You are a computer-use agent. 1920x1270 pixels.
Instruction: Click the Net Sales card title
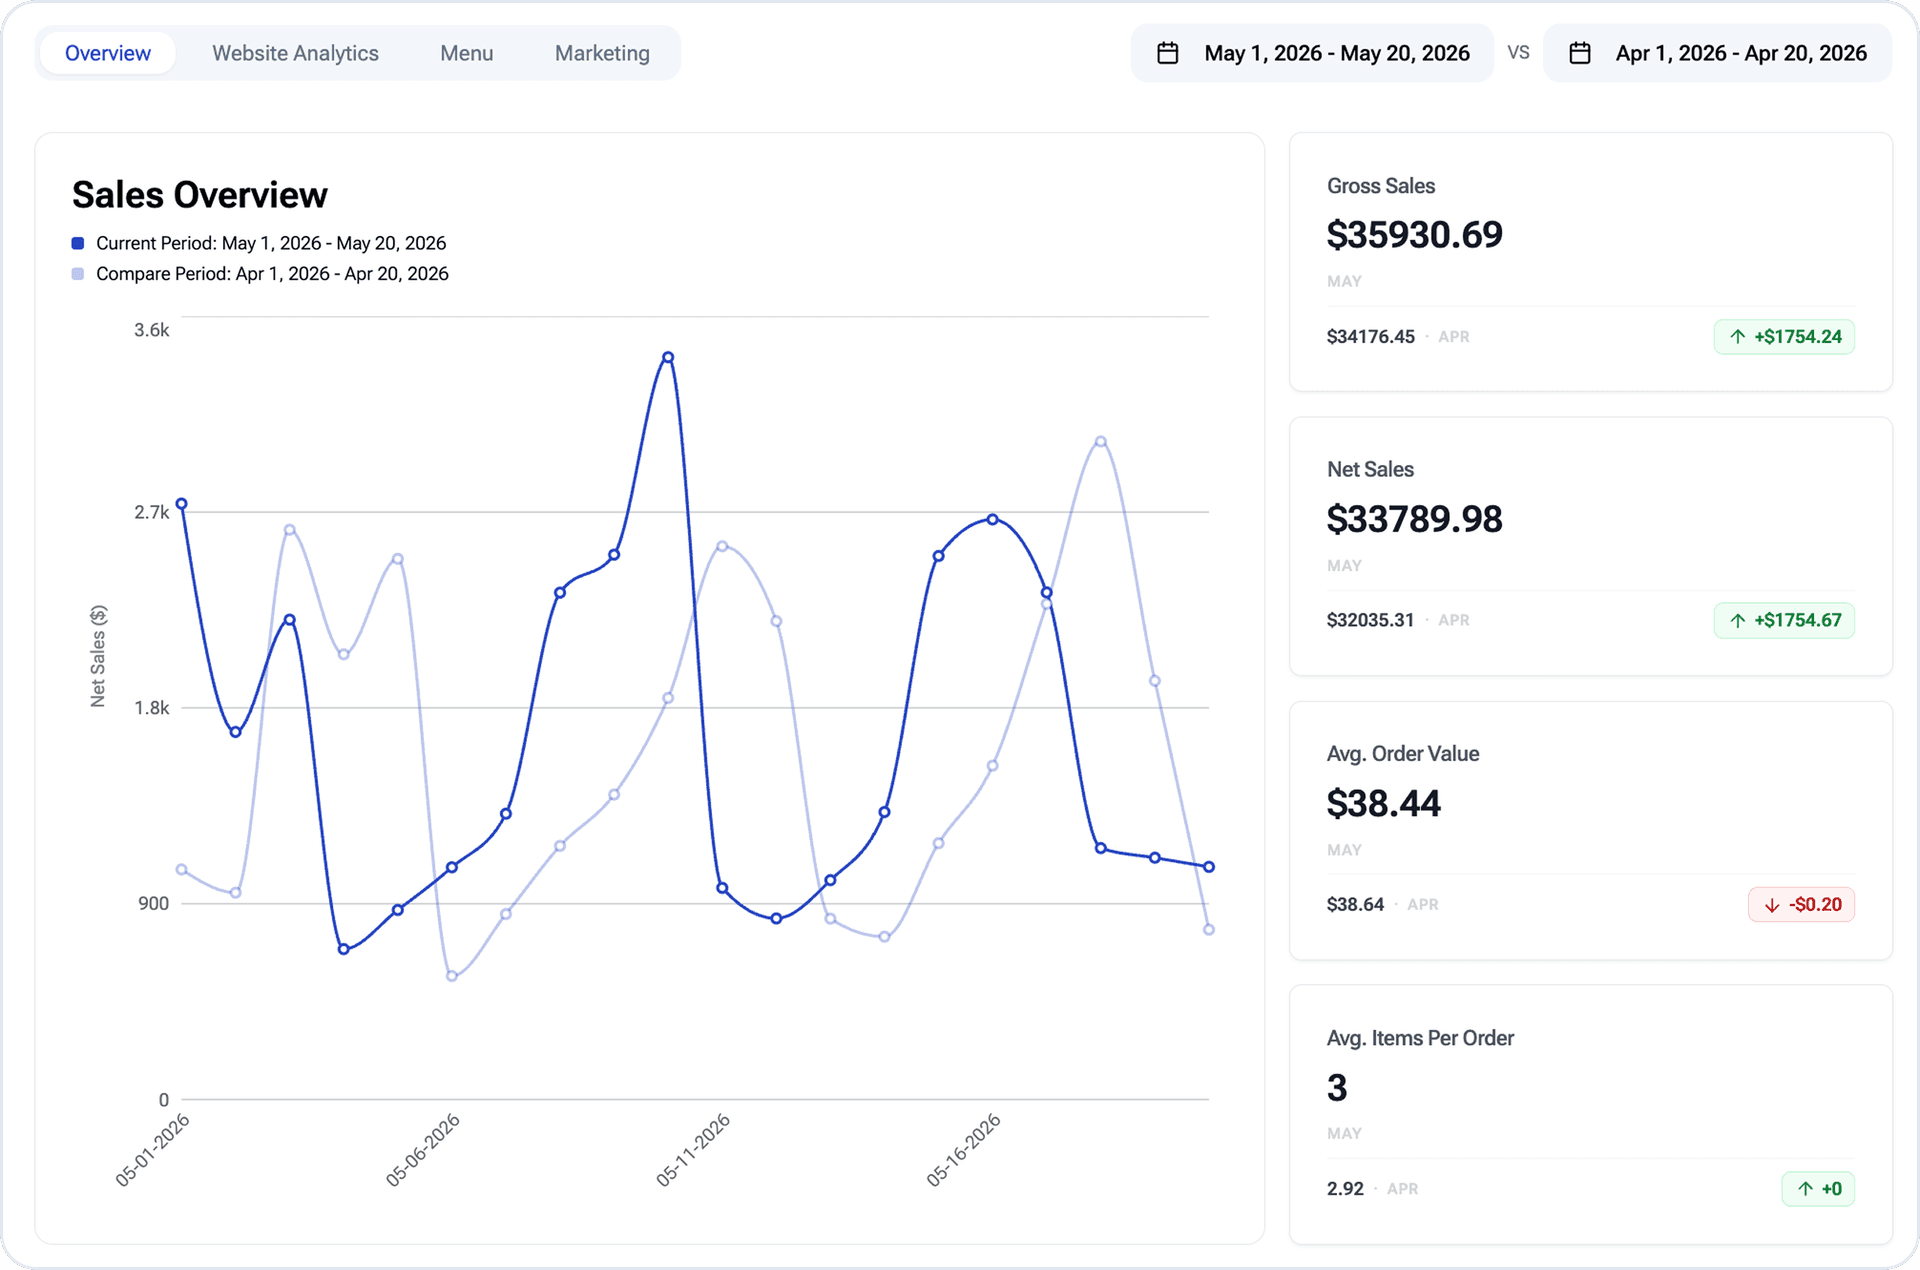[x=1370, y=470]
